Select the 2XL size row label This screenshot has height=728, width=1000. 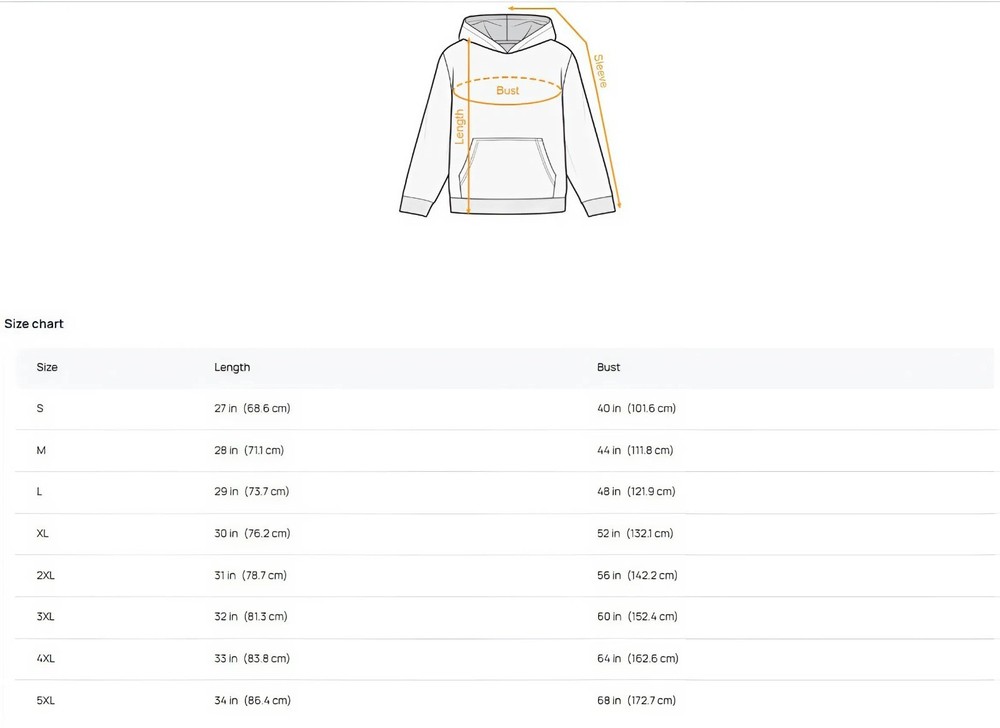(x=45, y=576)
